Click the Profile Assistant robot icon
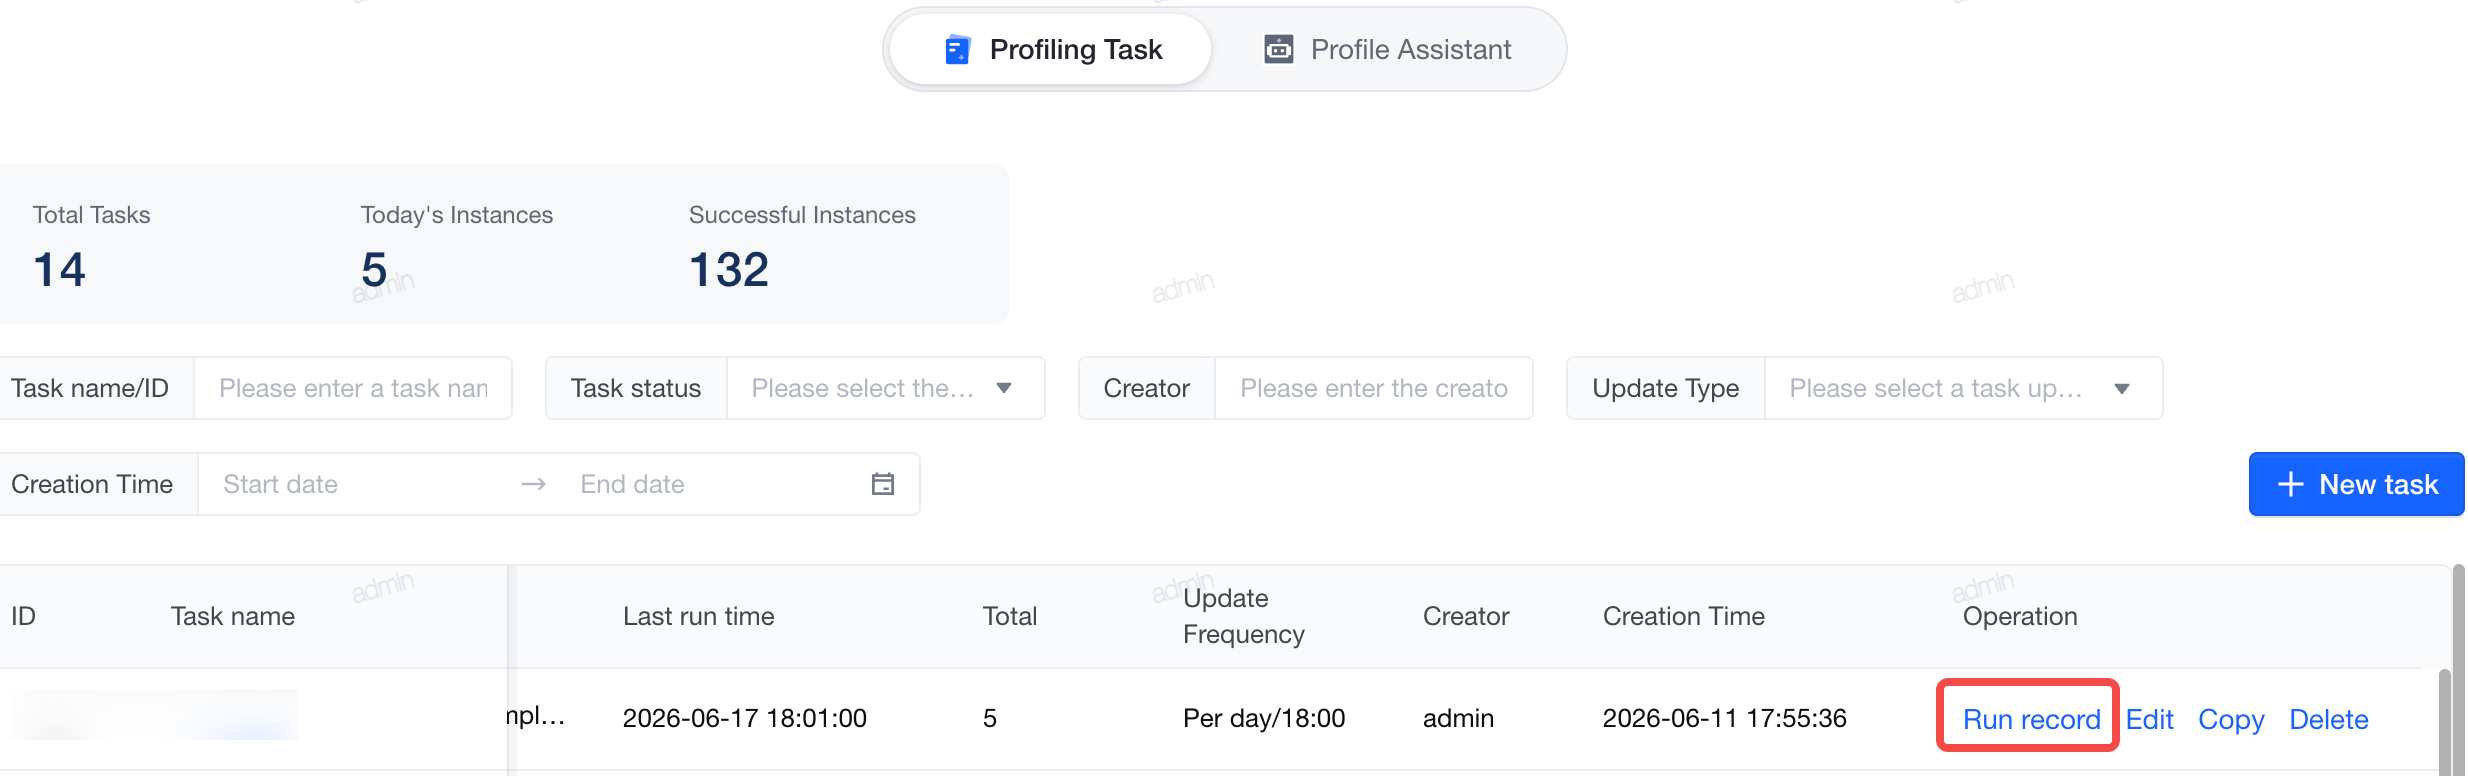Screen dimensions: 2468x776 click(x=1278, y=49)
